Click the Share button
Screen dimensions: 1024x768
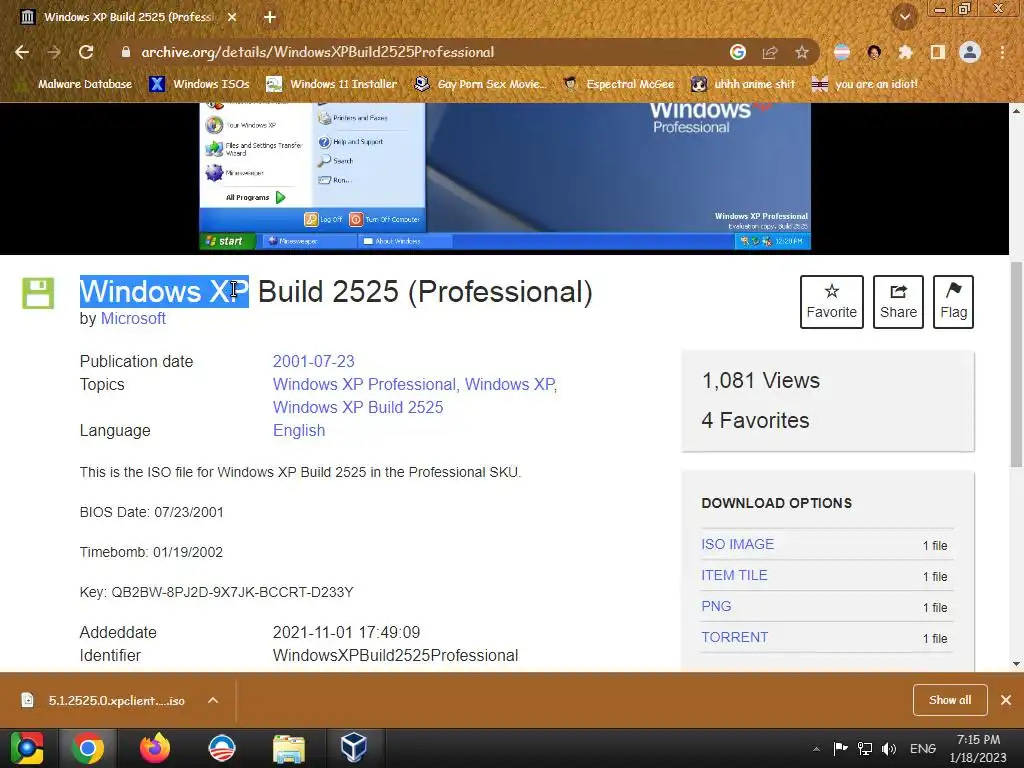[x=898, y=302]
